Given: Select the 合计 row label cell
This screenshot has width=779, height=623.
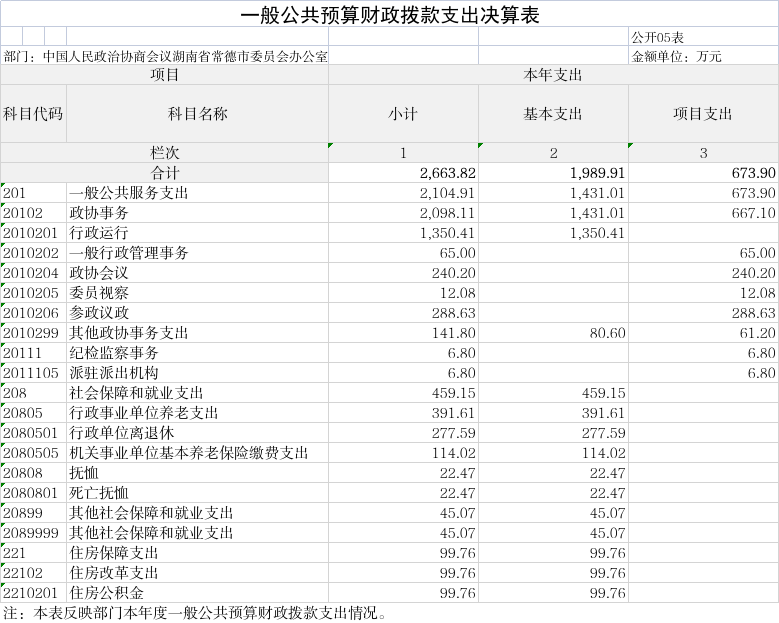Looking at the screenshot, I should click(164, 173).
